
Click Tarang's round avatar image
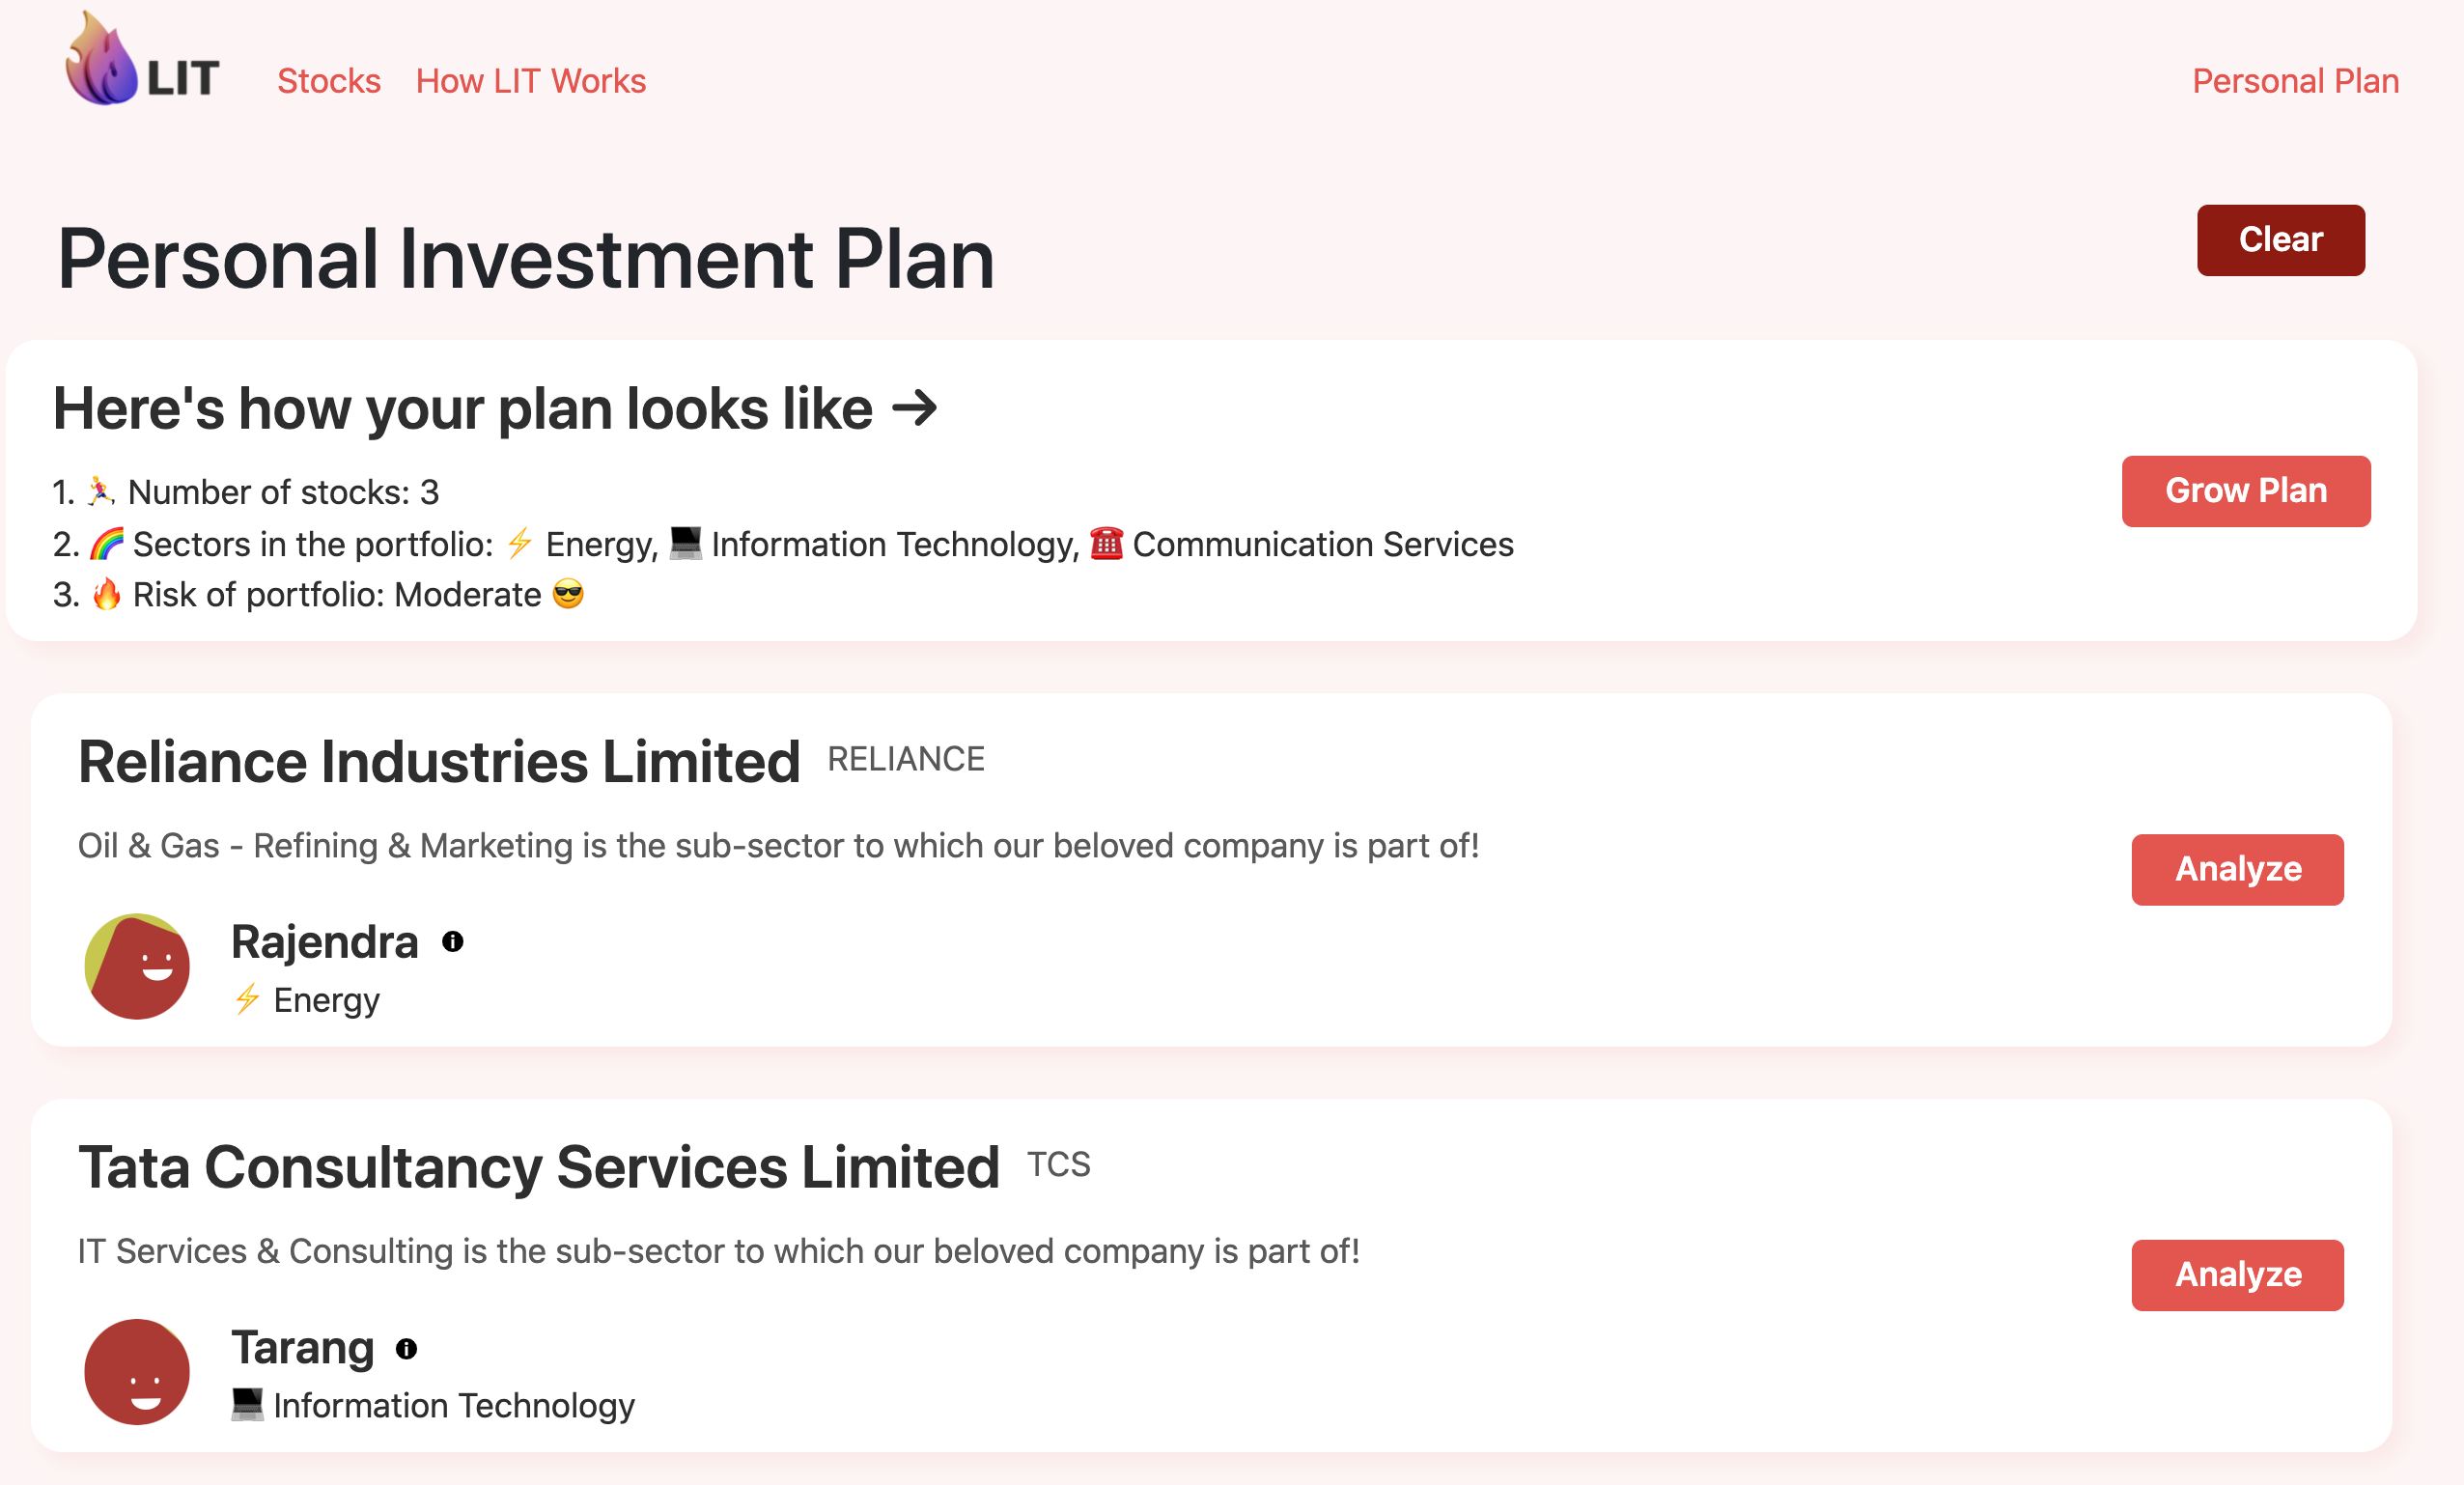pyautogui.click(x=137, y=1371)
